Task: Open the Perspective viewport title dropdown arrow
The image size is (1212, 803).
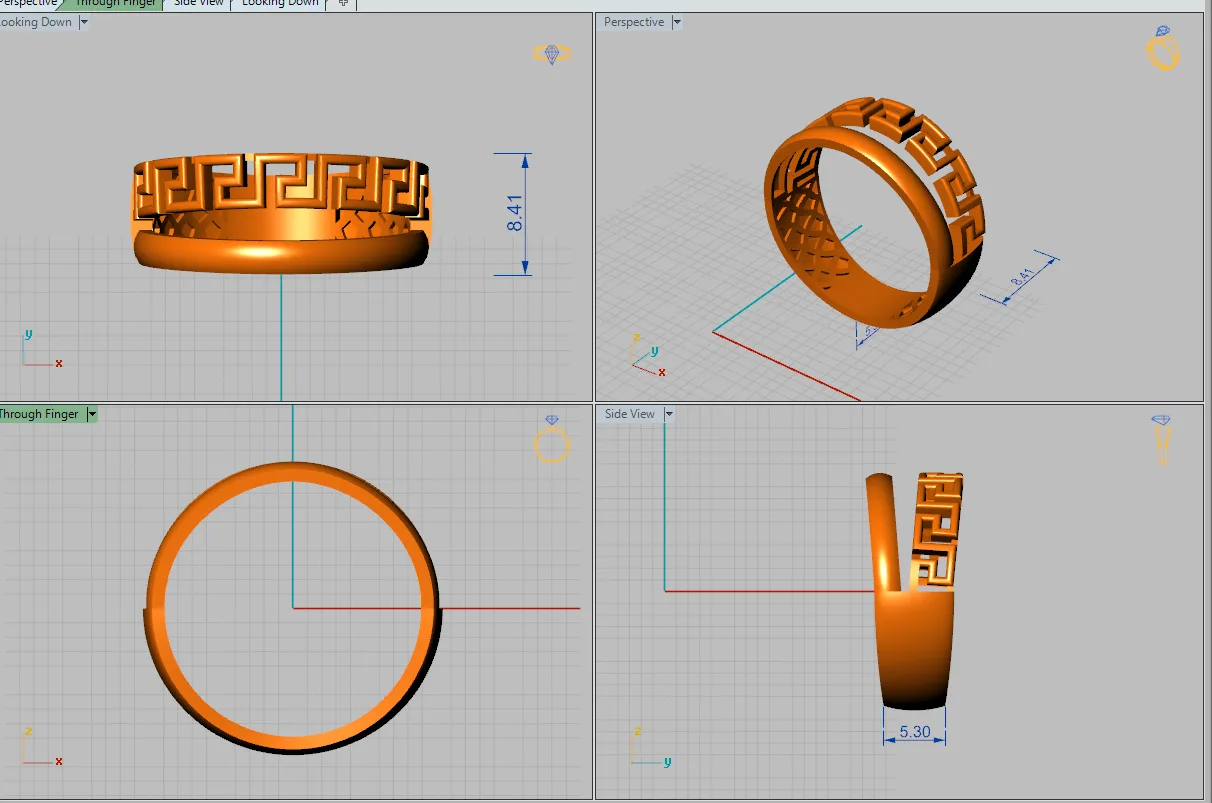Action: (x=677, y=22)
